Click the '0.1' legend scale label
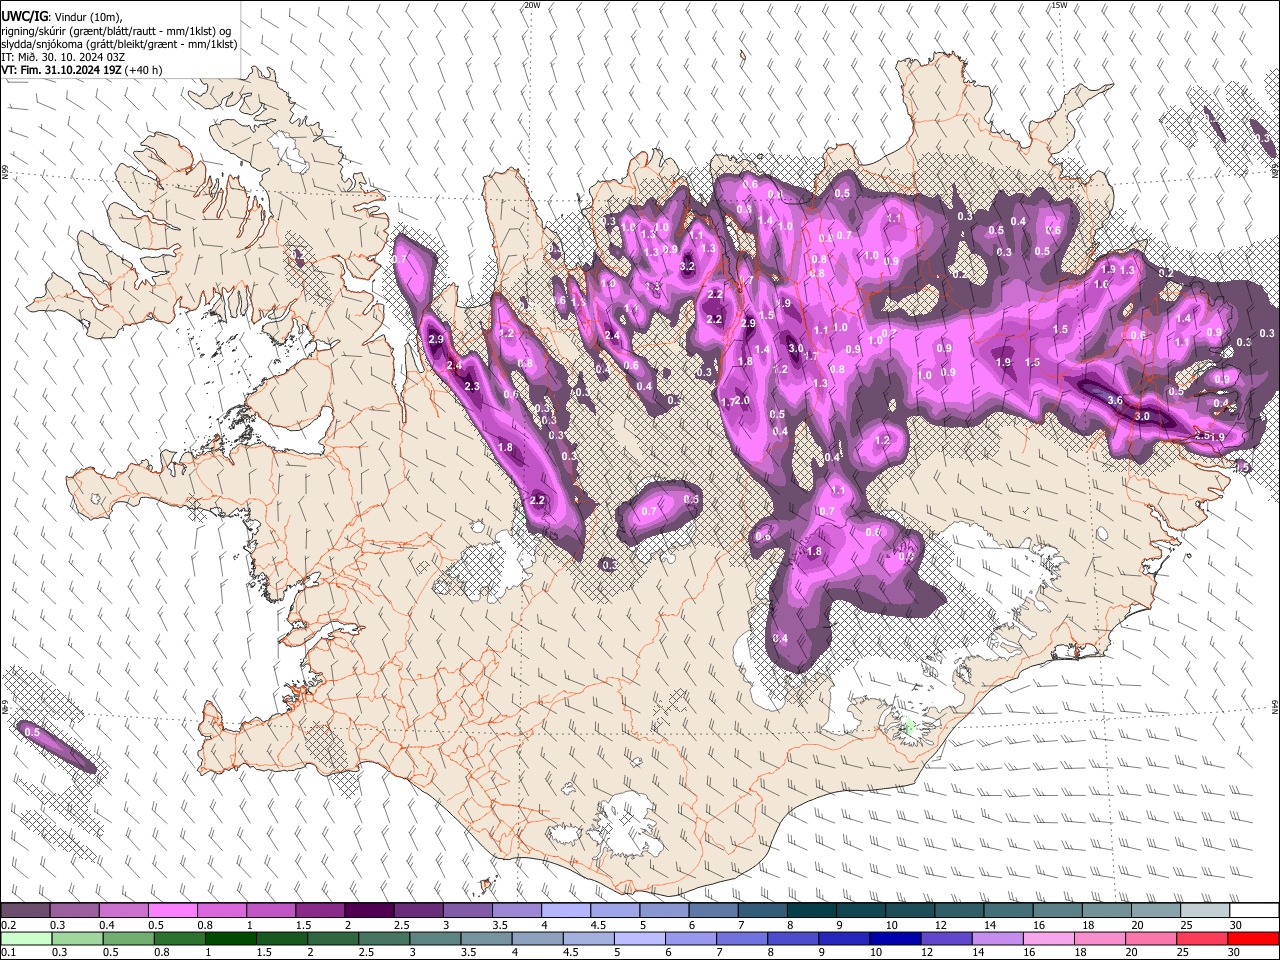 [9, 952]
